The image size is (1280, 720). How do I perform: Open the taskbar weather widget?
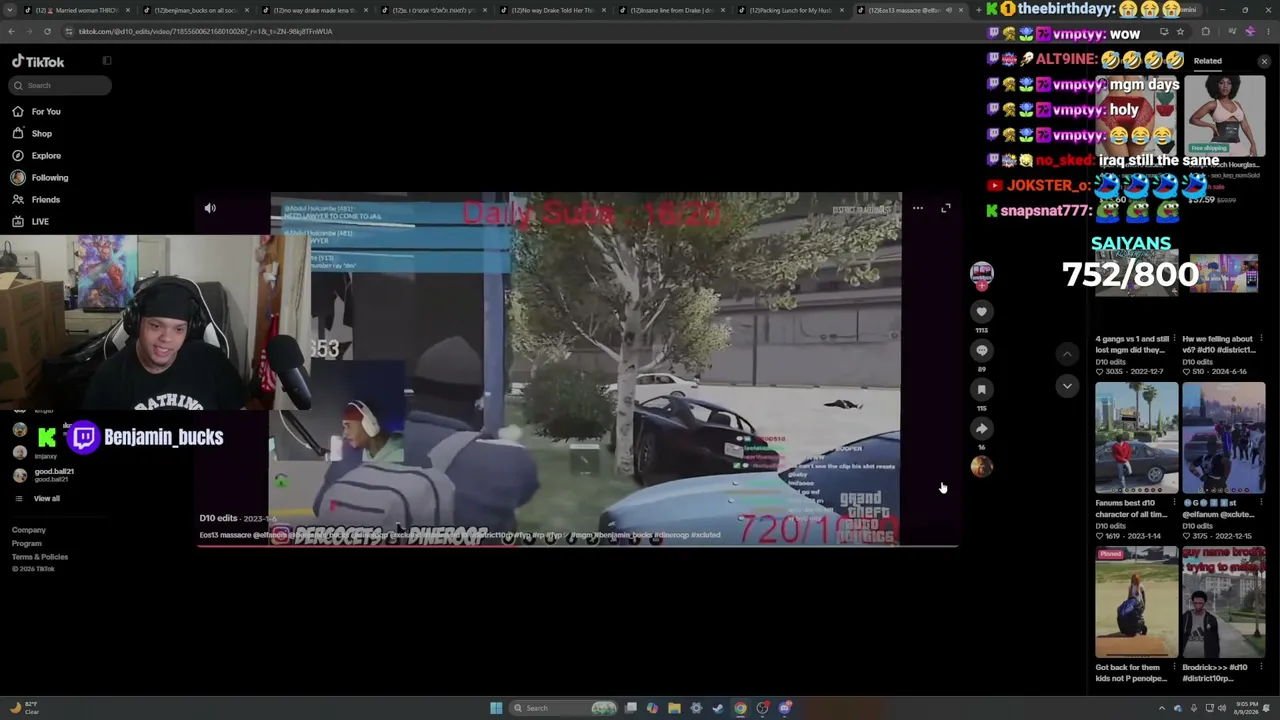click(24, 708)
